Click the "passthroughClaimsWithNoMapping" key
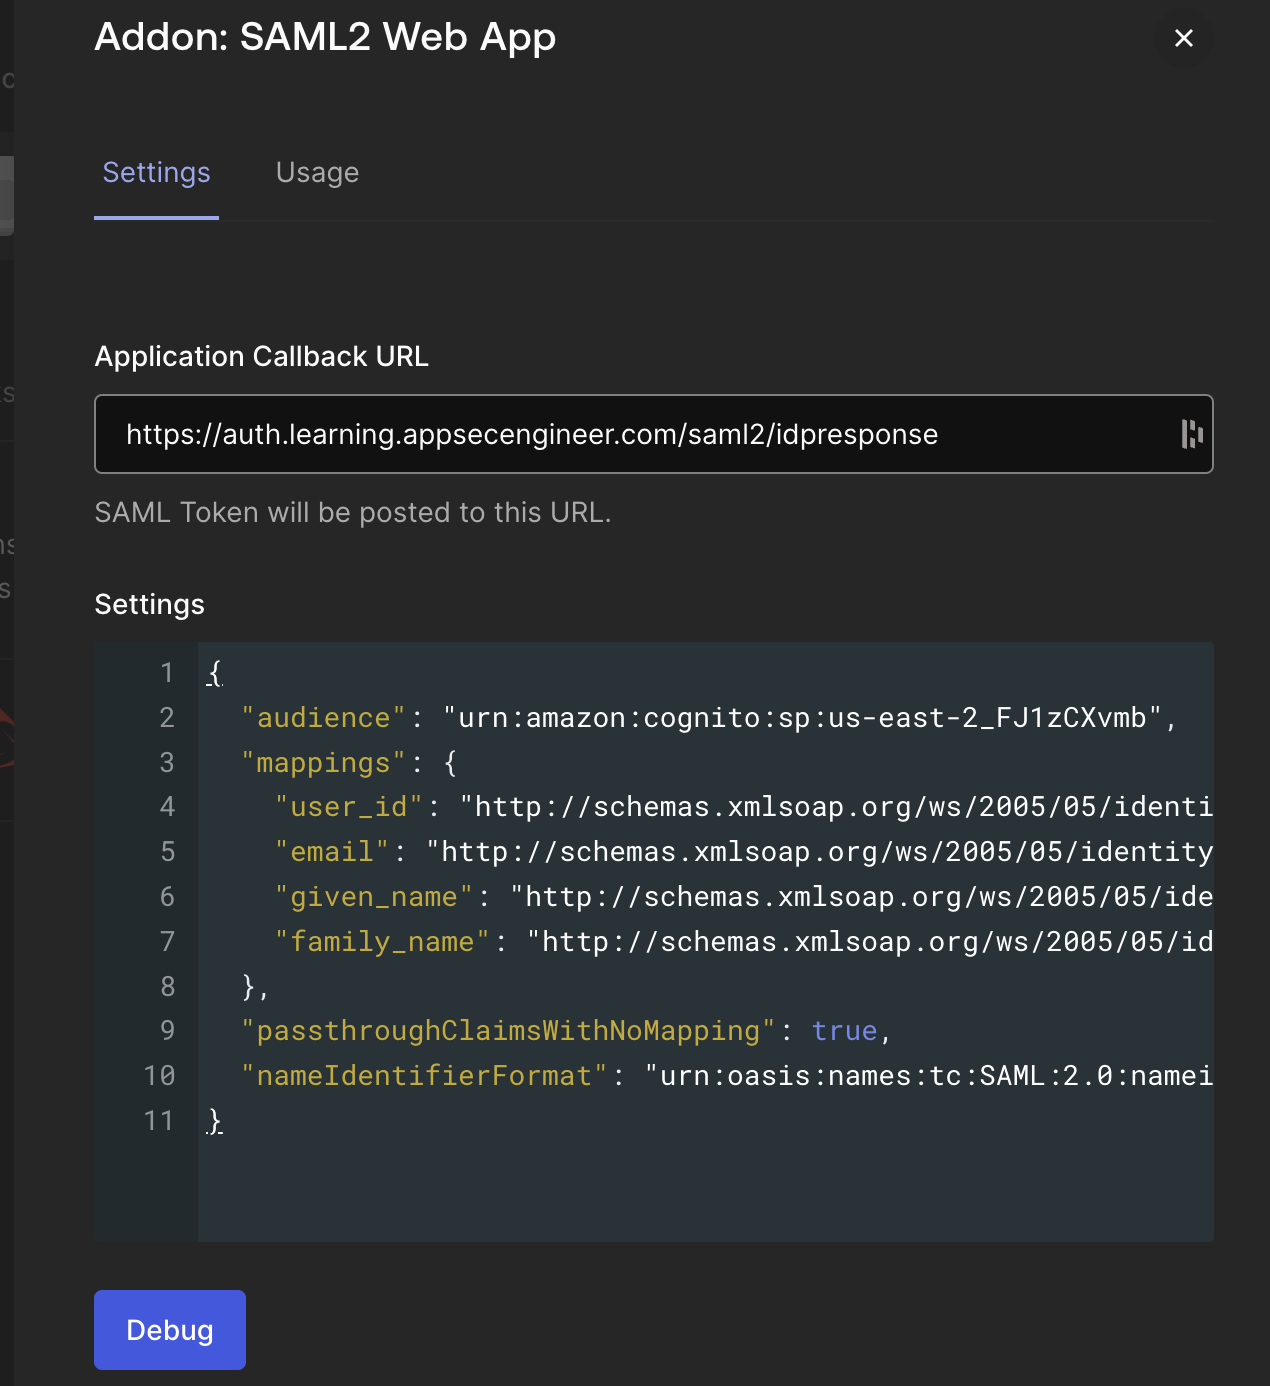1270x1386 pixels. 508,1031
